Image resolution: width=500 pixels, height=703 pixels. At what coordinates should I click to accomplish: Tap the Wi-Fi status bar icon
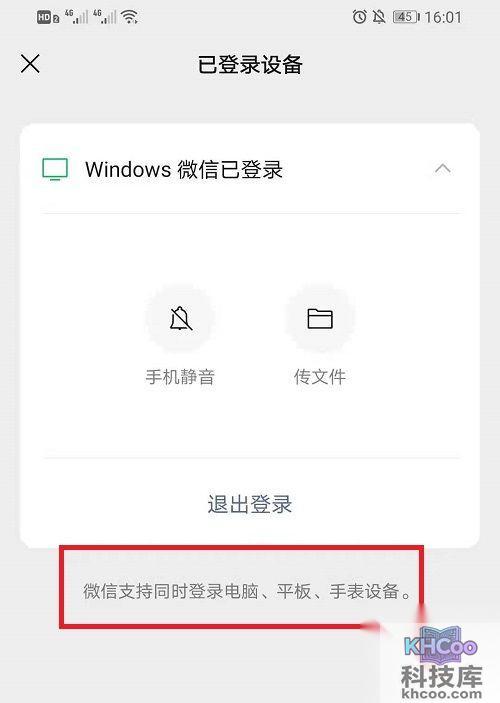(130, 17)
